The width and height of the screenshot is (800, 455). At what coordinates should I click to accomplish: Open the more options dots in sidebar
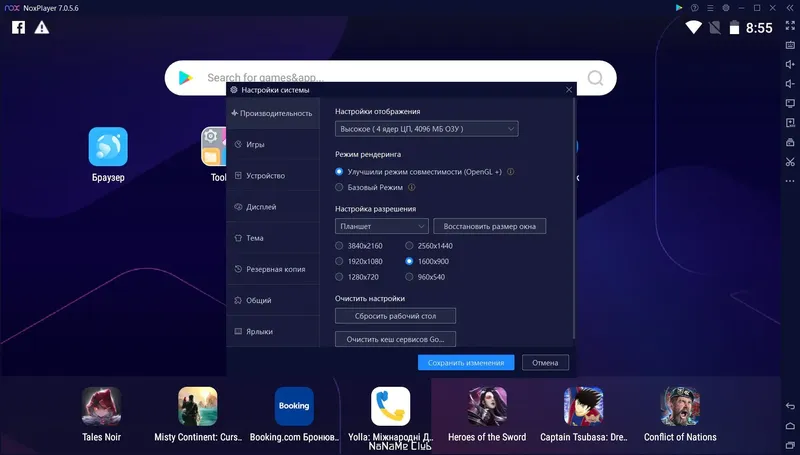point(790,181)
